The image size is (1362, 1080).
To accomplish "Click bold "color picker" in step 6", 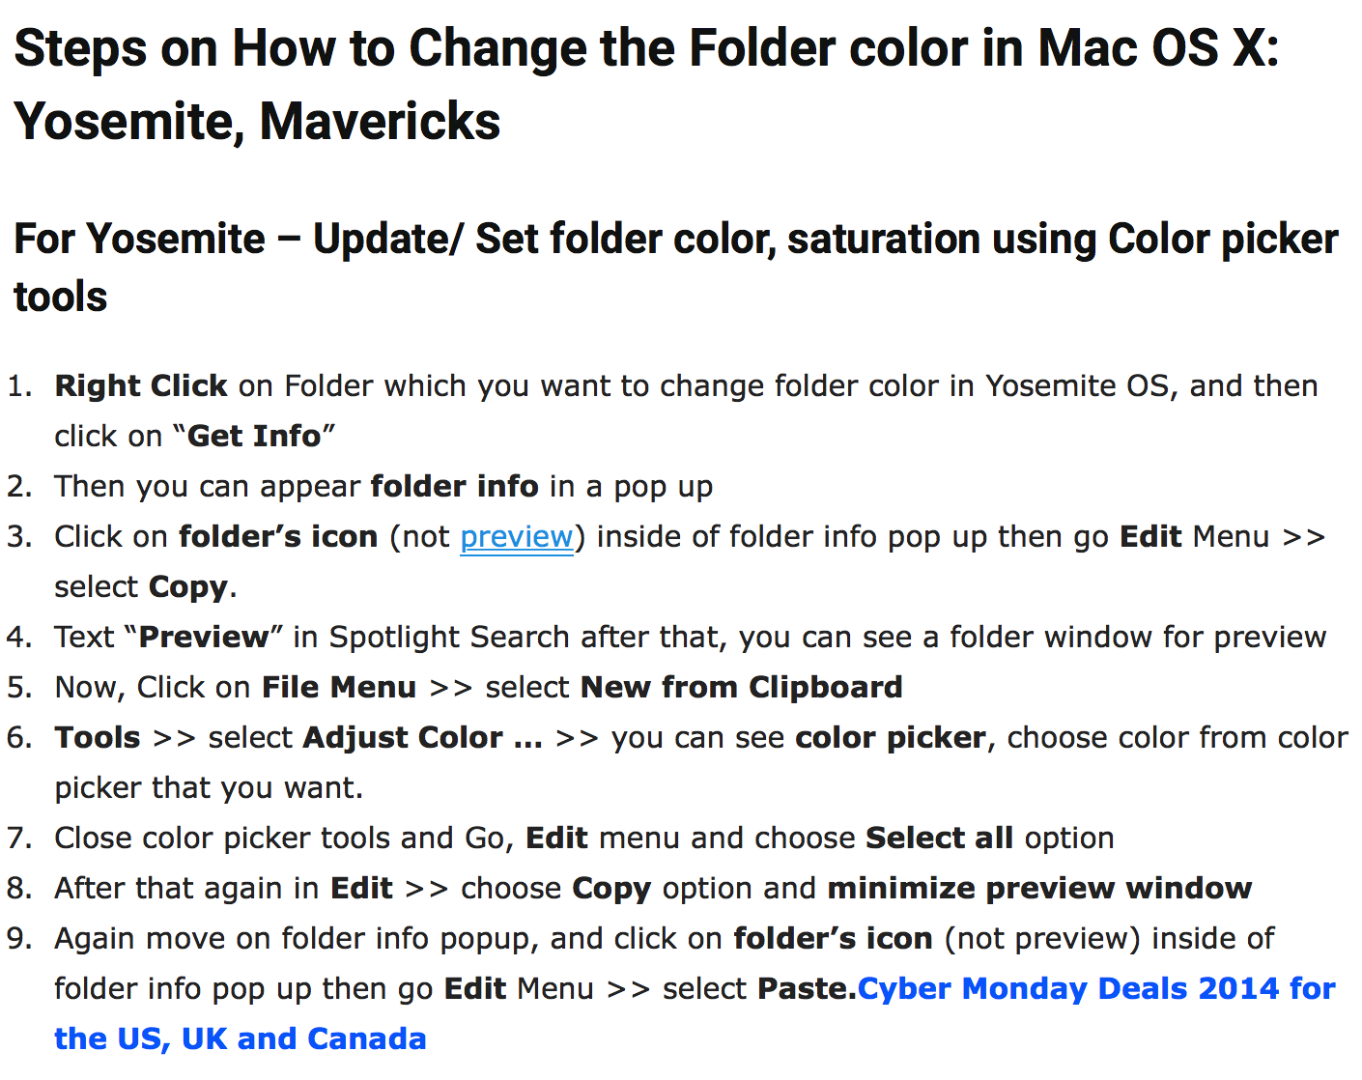I will point(890,738).
